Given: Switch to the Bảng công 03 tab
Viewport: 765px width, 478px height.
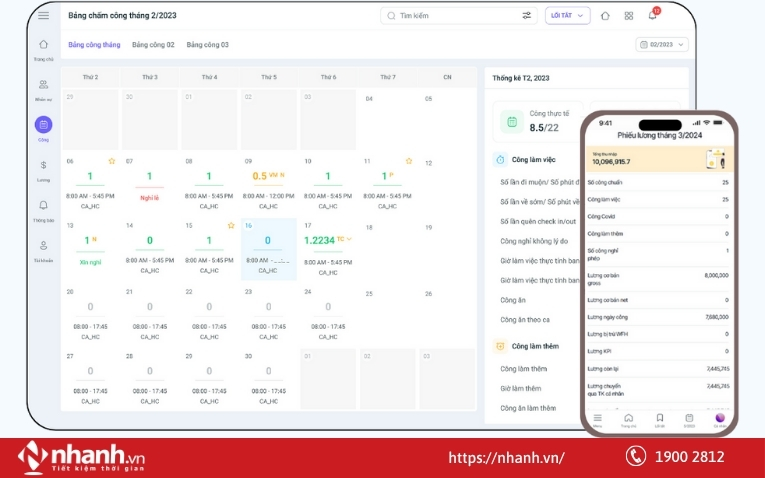Looking at the screenshot, I should (x=207, y=45).
